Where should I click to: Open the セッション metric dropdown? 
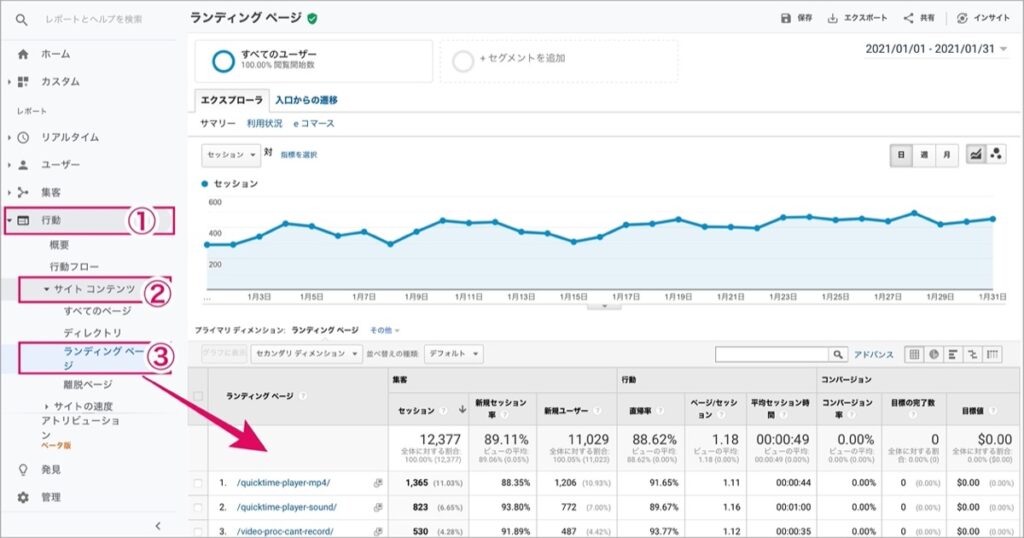[231, 155]
